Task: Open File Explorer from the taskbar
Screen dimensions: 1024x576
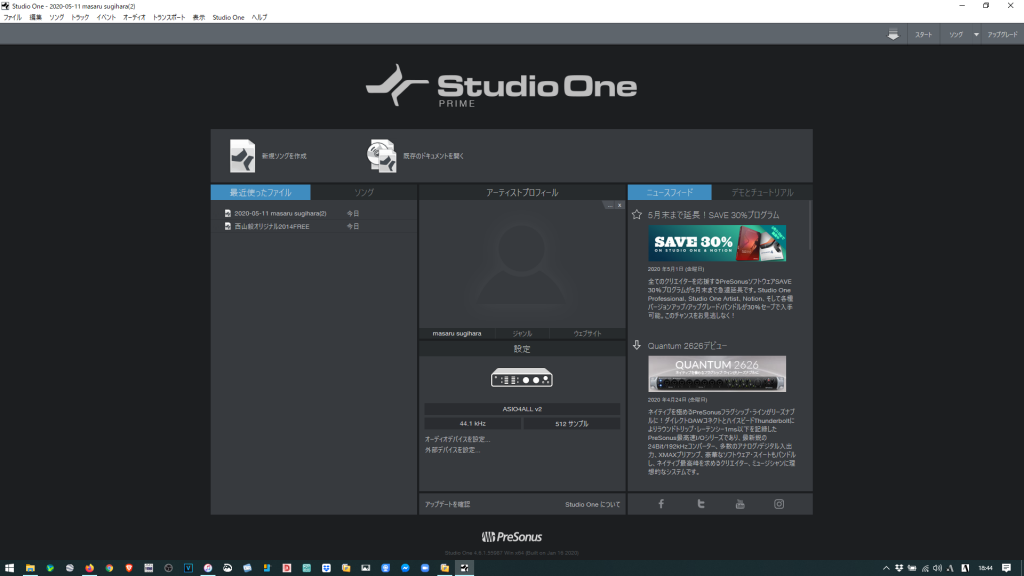Action: 30,568
